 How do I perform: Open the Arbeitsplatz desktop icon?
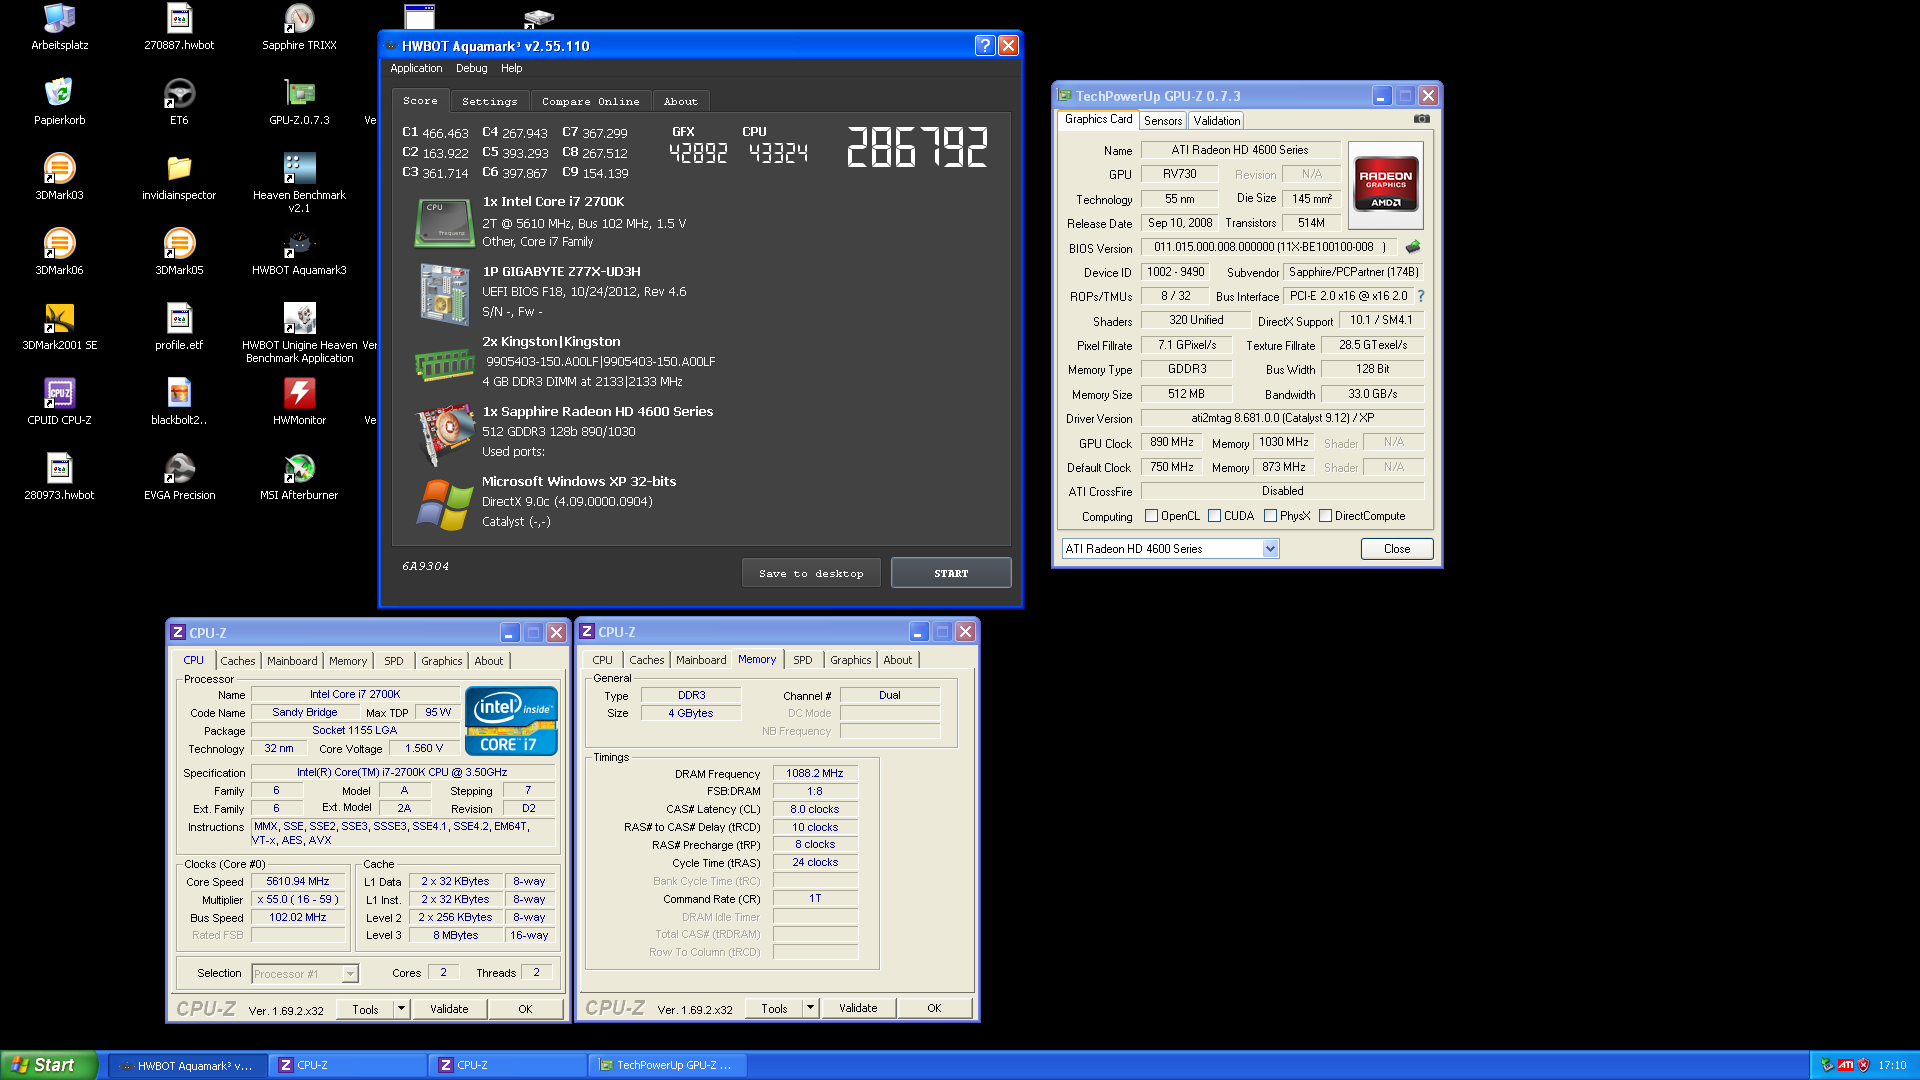60,26
